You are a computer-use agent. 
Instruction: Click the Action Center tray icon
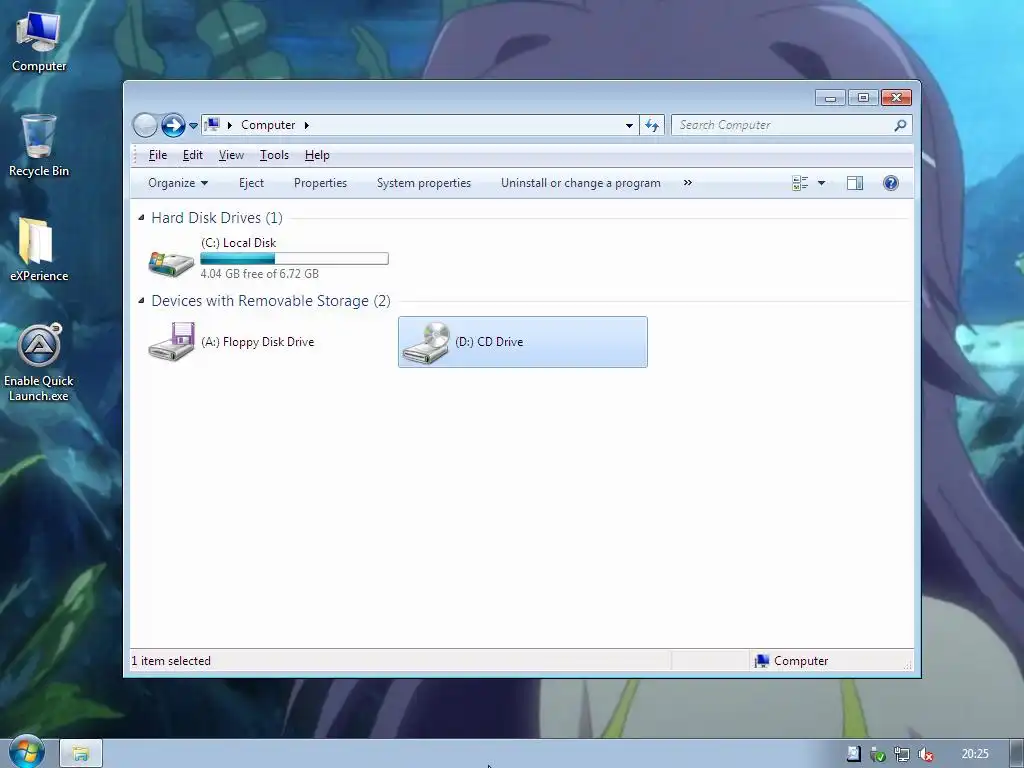pyautogui.click(x=854, y=754)
